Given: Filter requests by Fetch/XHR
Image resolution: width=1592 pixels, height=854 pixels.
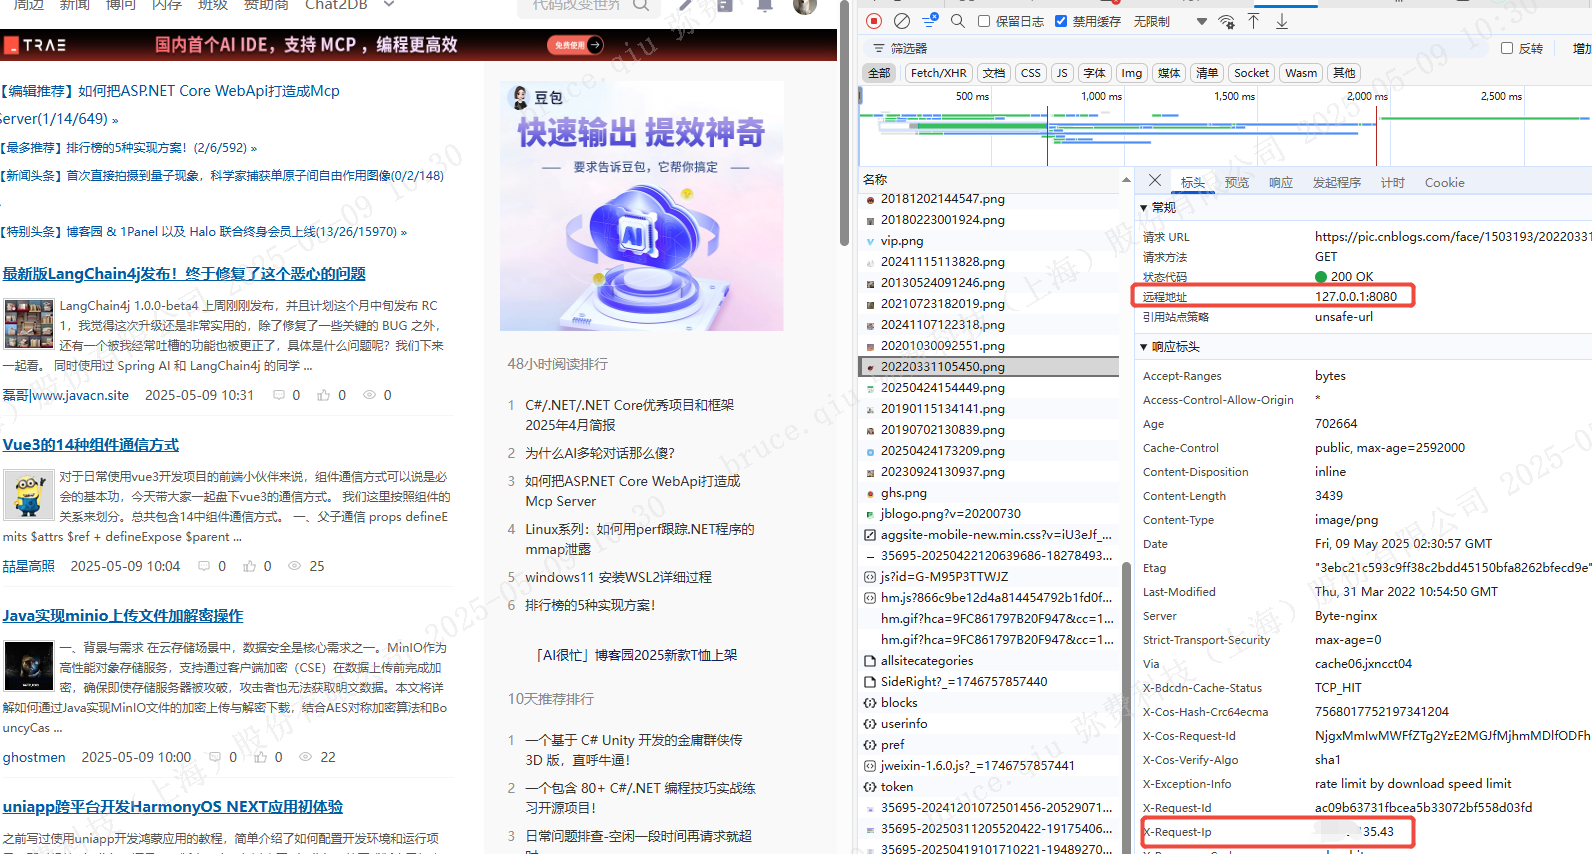Looking at the screenshot, I should (938, 73).
